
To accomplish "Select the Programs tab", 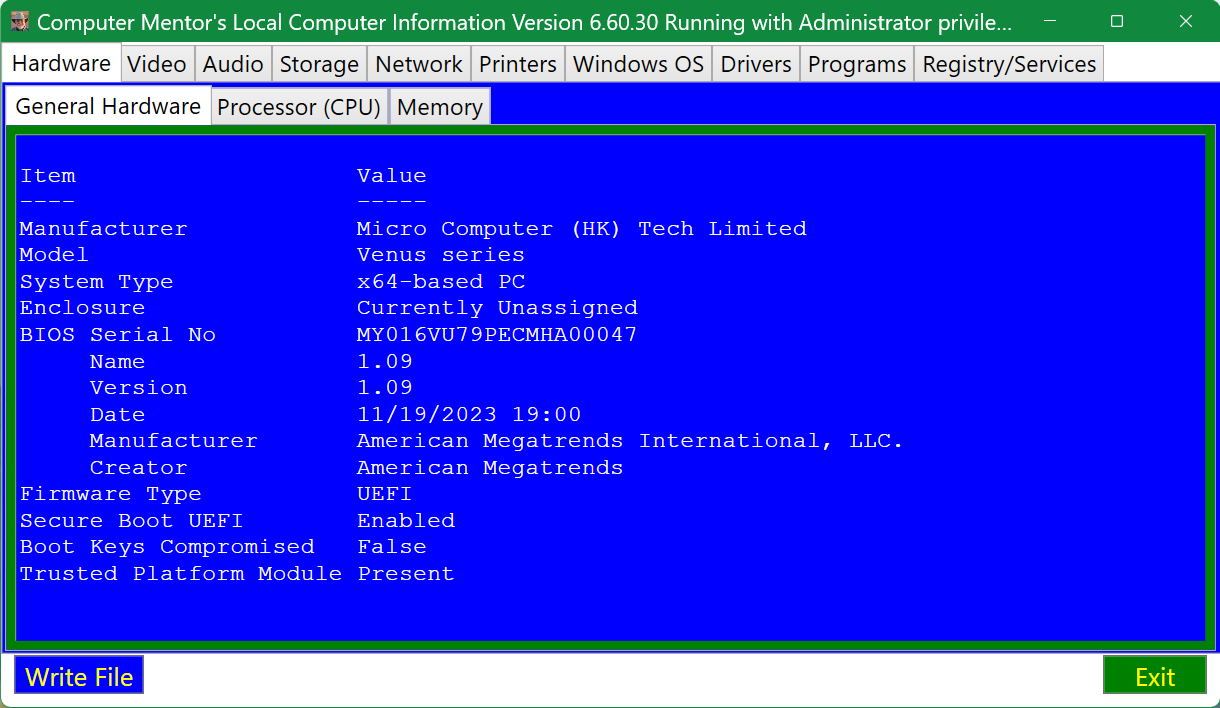I will coord(857,64).
